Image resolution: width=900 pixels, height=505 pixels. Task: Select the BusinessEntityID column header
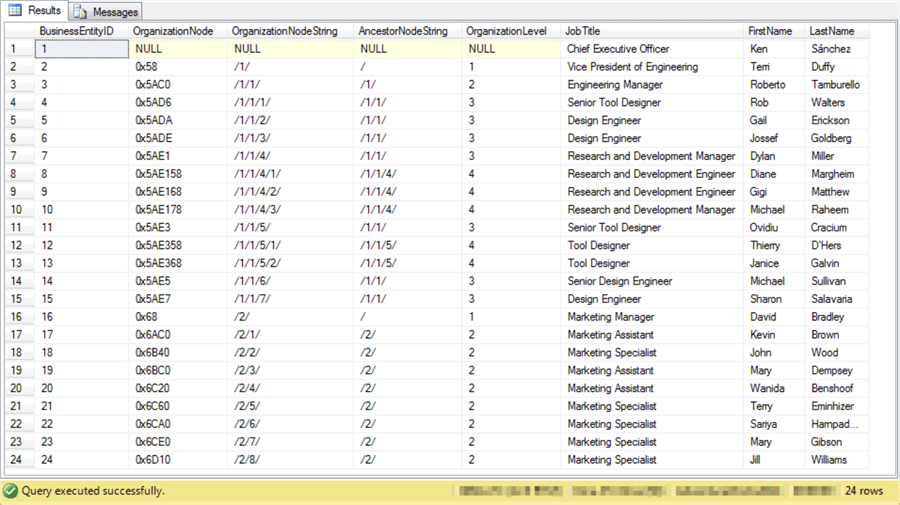(82, 31)
